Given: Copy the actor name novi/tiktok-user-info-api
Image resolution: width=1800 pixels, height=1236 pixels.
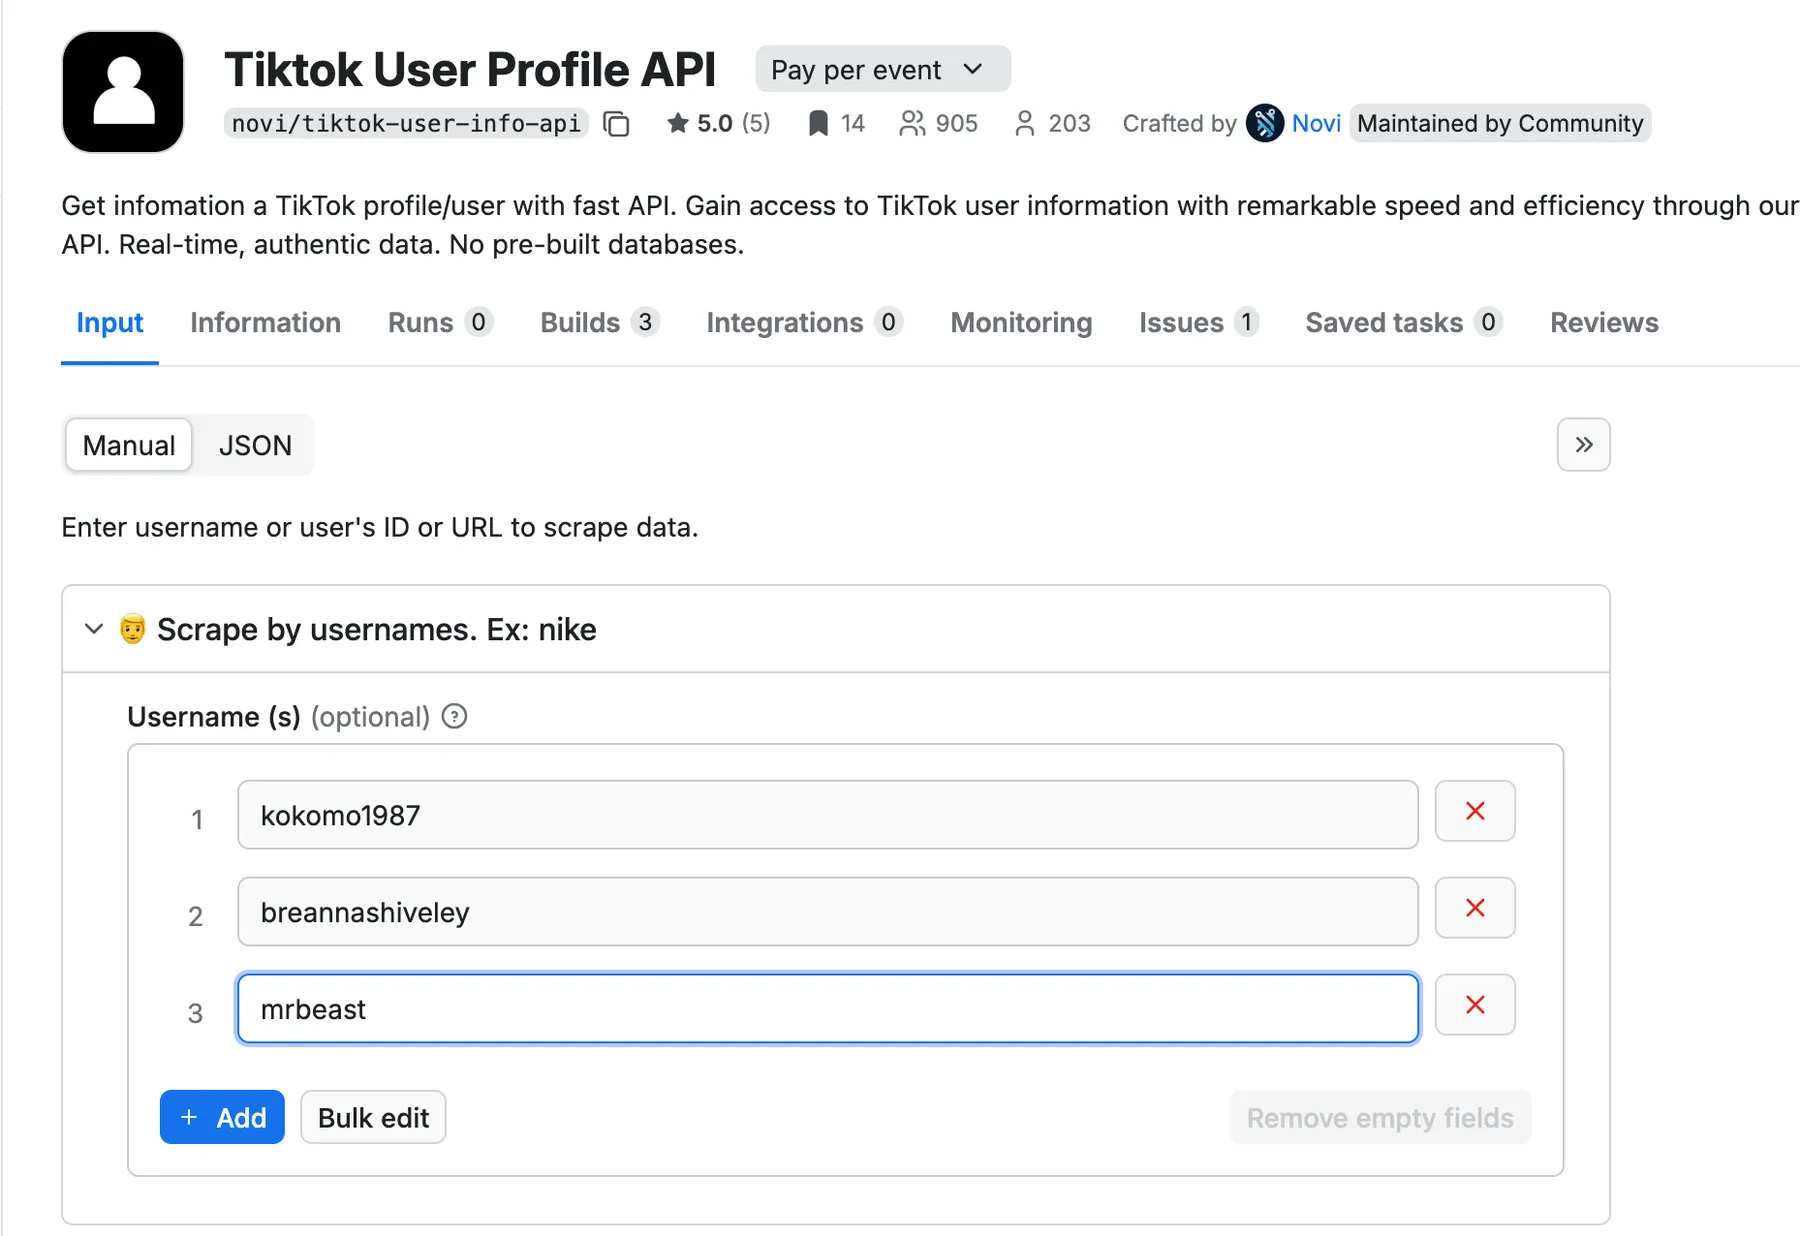Looking at the screenshot, I should click(616, 124).
